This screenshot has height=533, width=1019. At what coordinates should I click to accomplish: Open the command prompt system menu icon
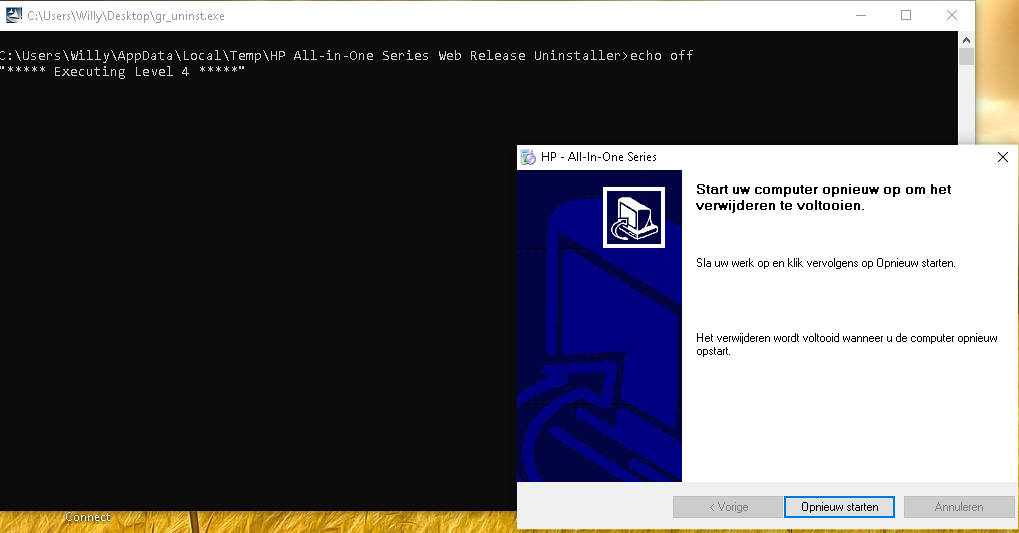(x=13, y=16)
